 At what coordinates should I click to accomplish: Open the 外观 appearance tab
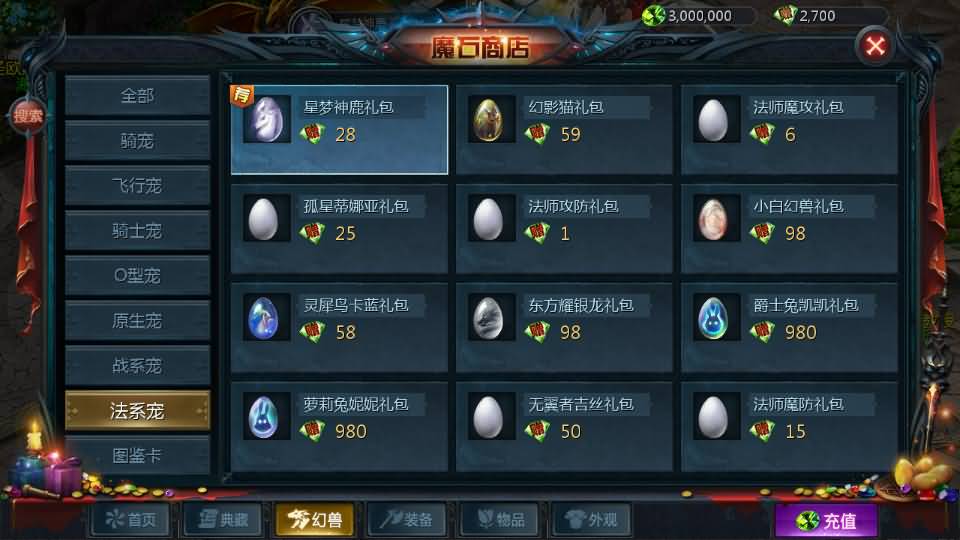tap(591, 520)
